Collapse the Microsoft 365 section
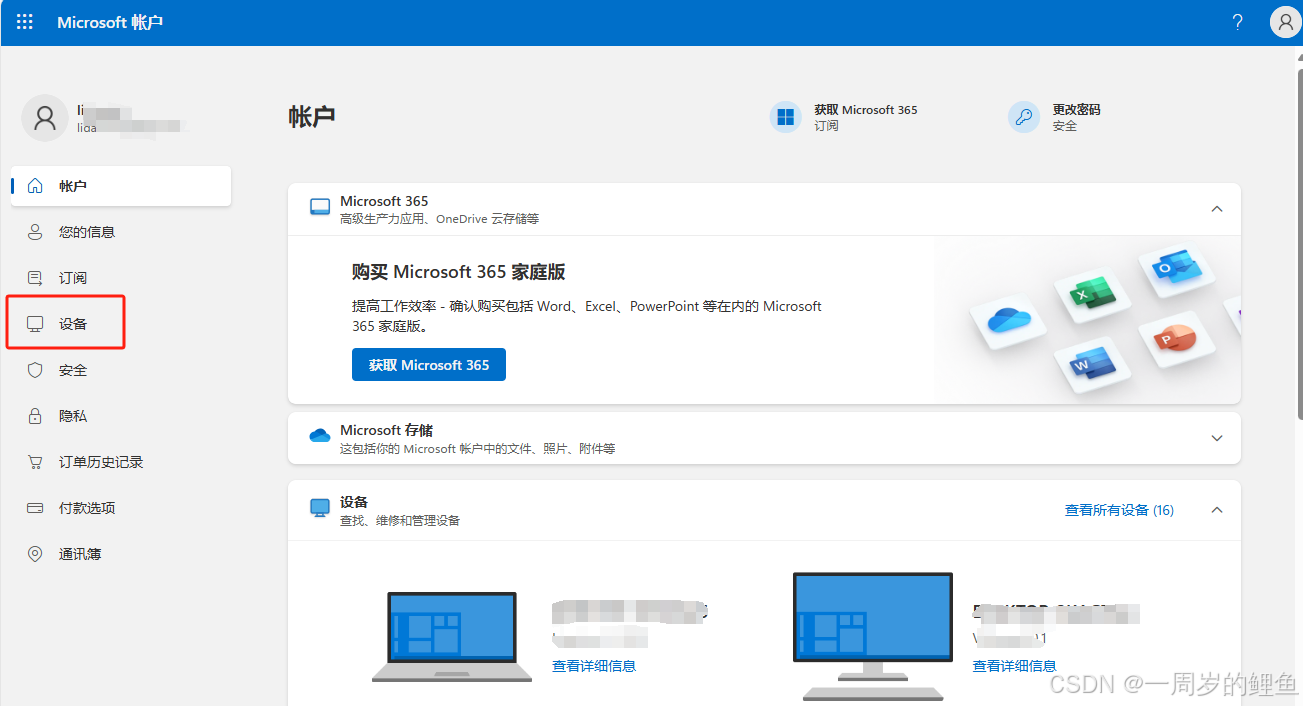This screenshot has height=706, width=1303. tap(1217, 209)
